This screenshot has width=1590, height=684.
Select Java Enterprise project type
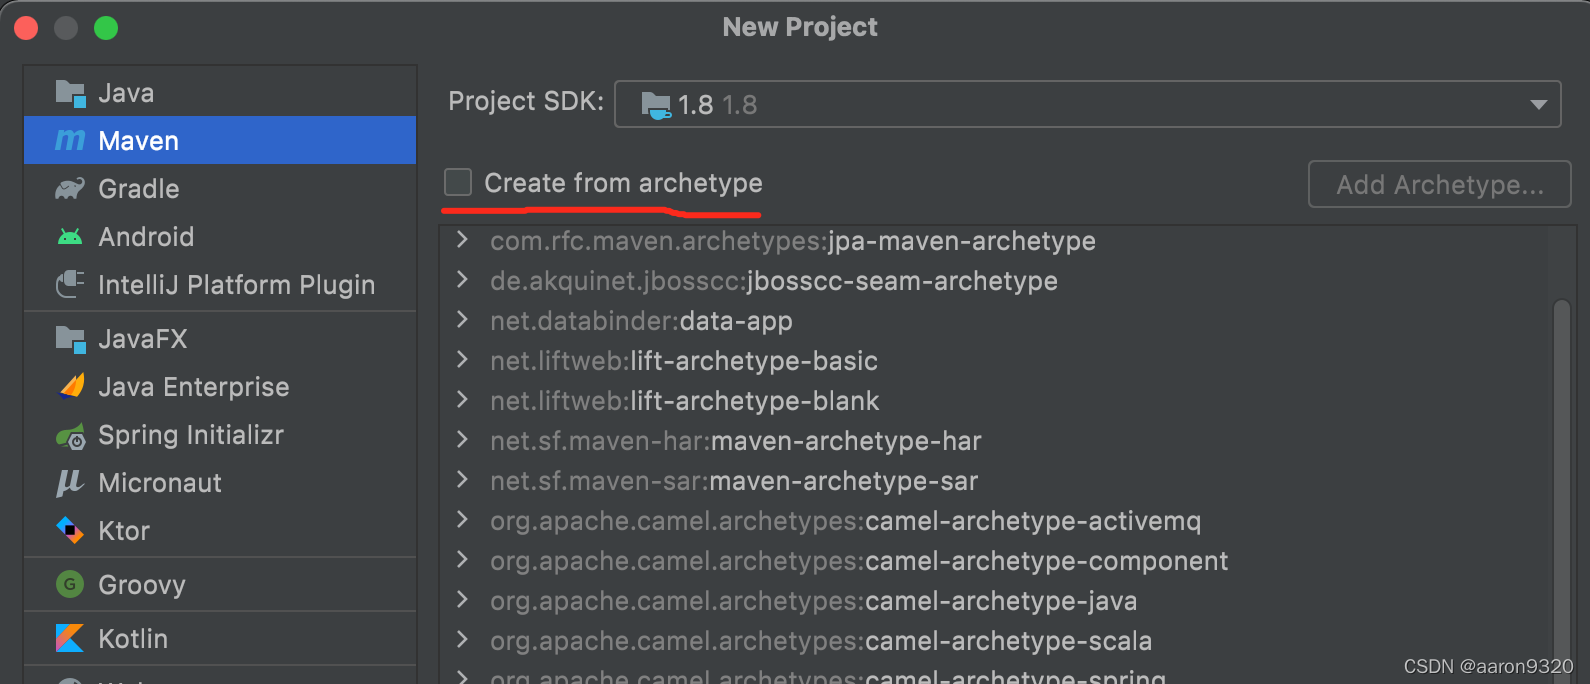[220, 387]
